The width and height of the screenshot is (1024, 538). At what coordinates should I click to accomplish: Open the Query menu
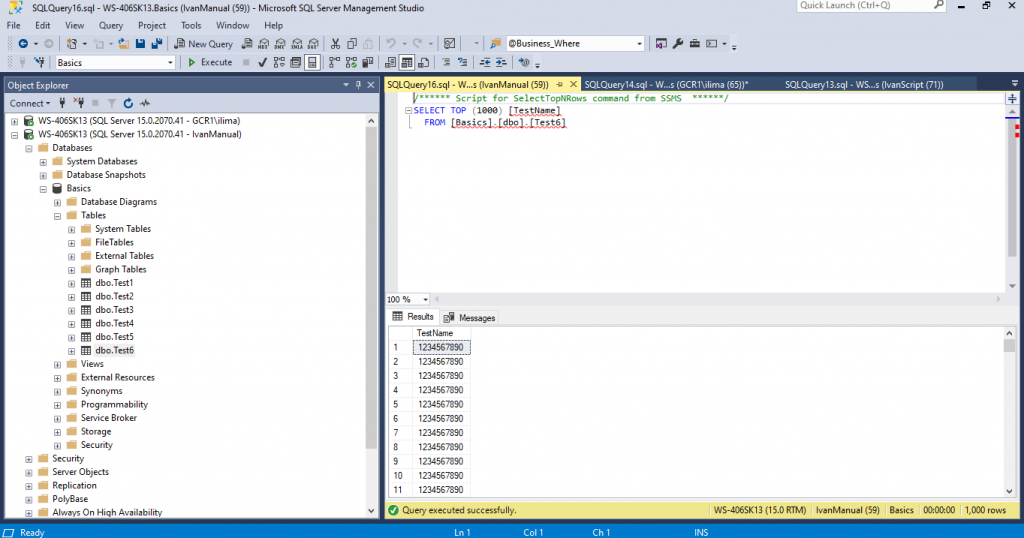click(x=110, y=25)
